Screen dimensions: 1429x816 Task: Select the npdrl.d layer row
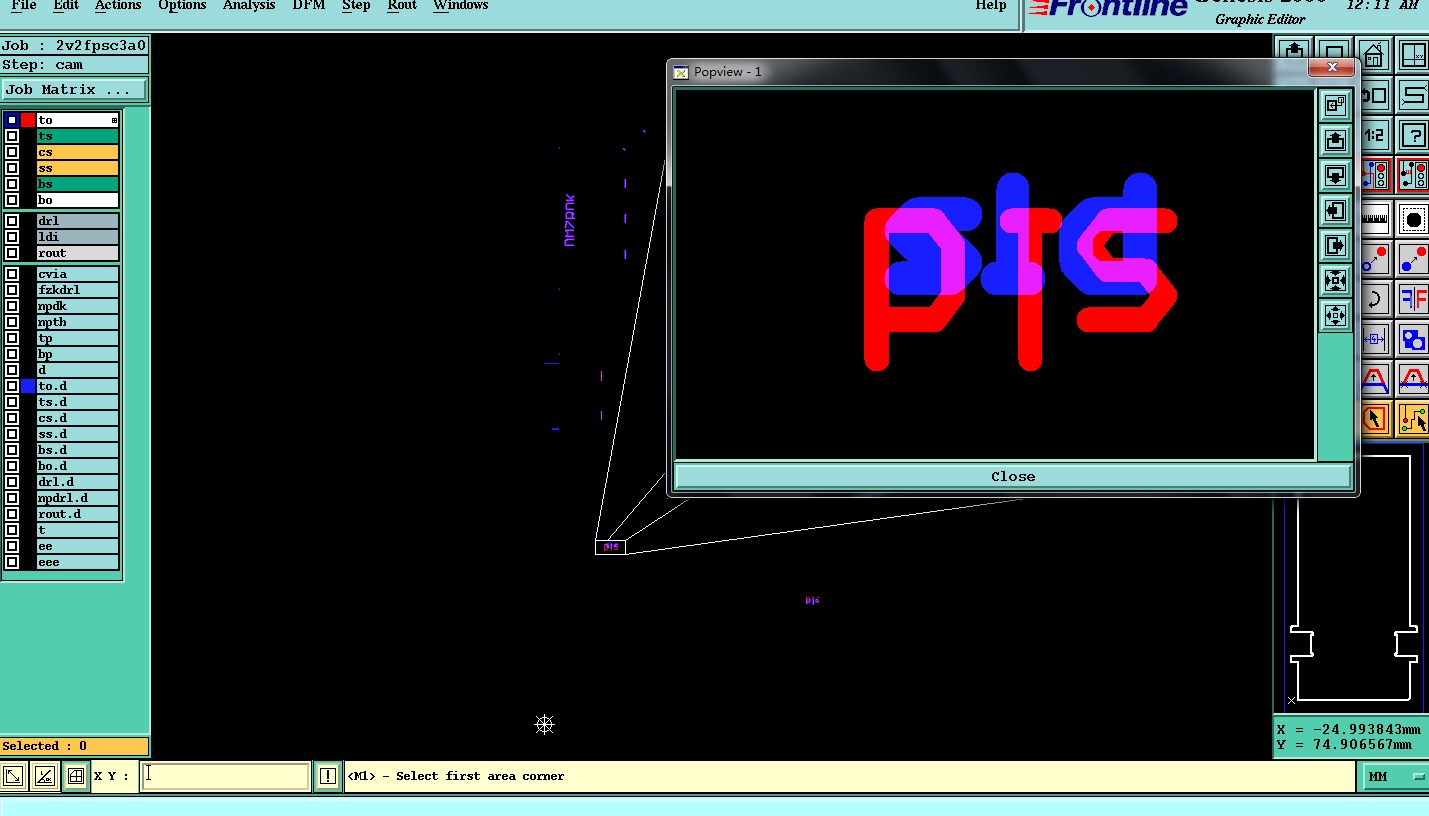point(78,498)
